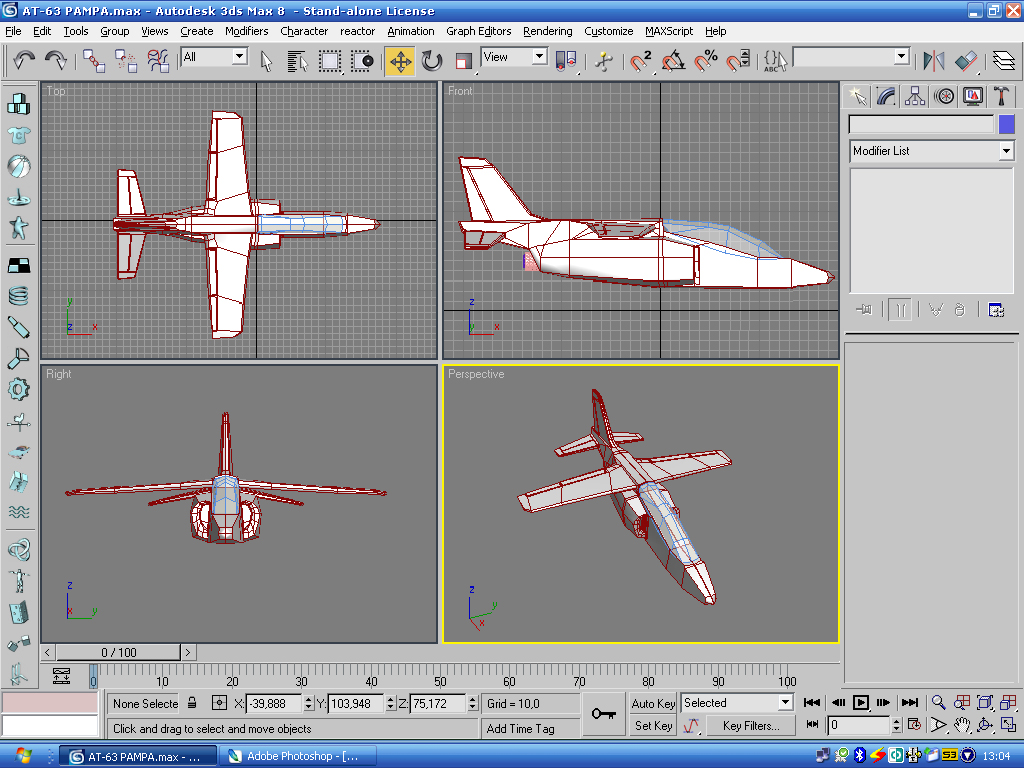Toggle Angle Snap
The height and width of the screenshot is (768, 1024).
(x=673, y=61)
